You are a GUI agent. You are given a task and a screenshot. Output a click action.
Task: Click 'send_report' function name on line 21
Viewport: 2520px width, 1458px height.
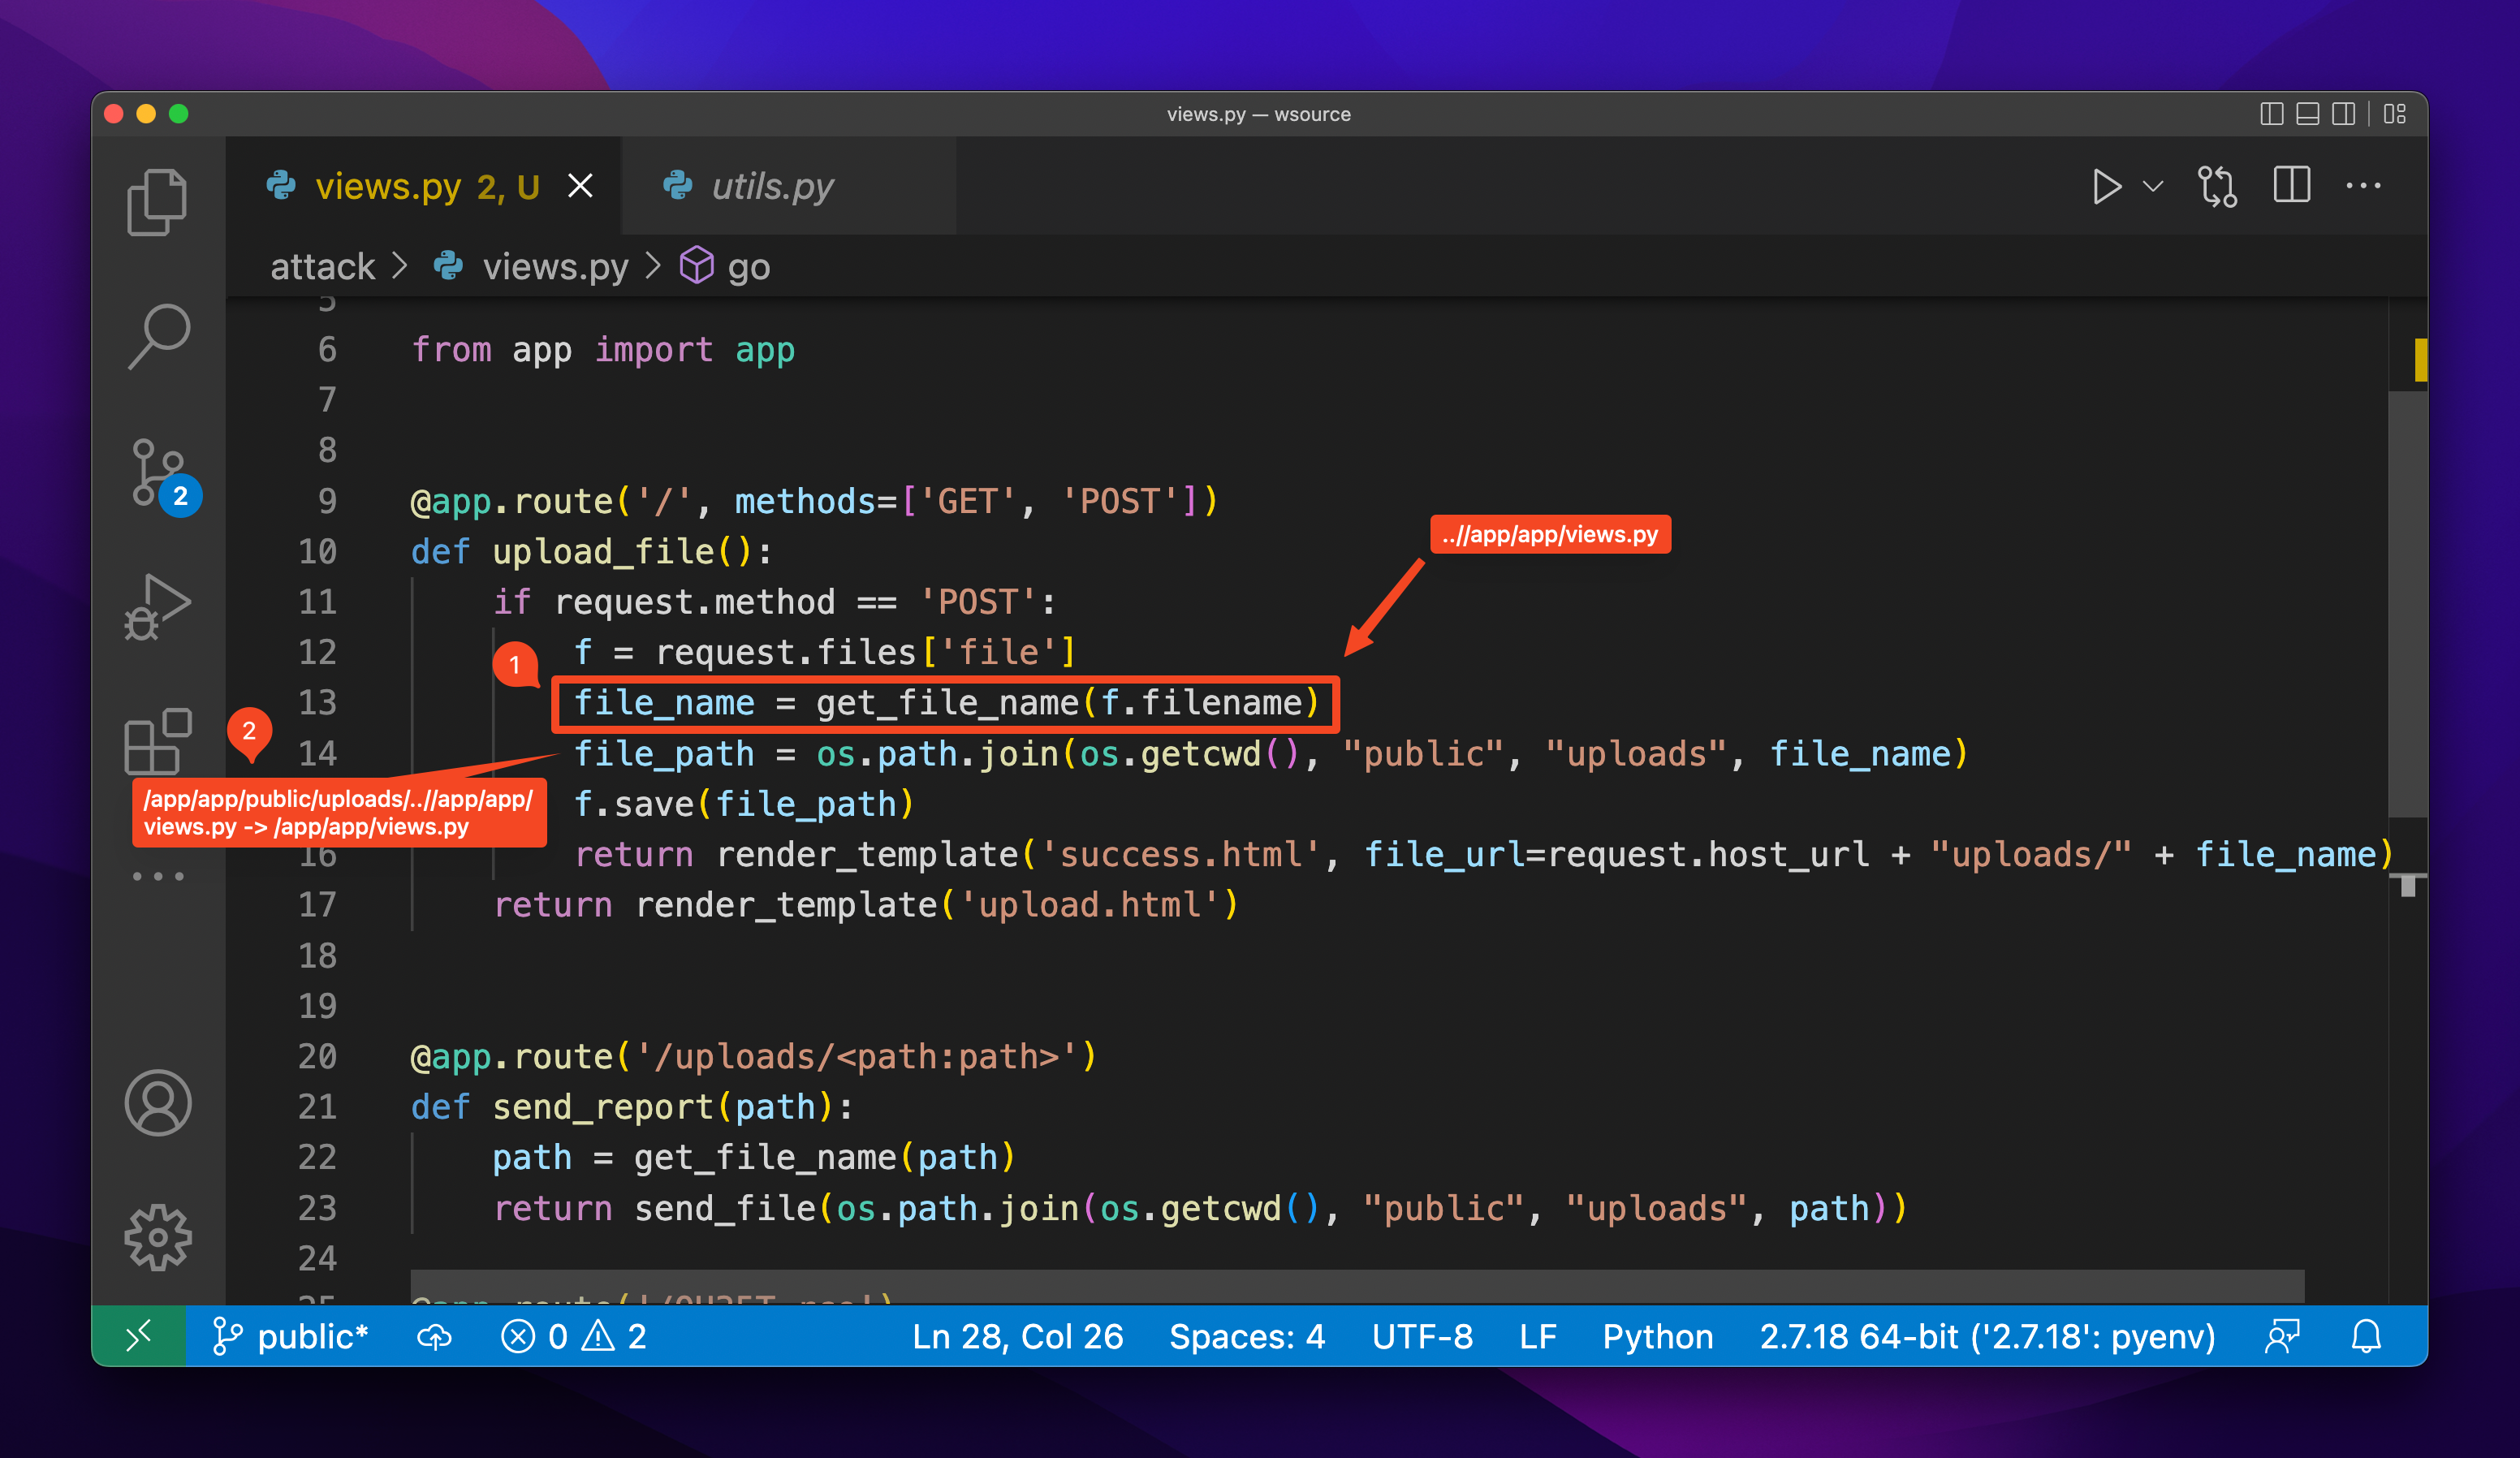coord(603,1108)
